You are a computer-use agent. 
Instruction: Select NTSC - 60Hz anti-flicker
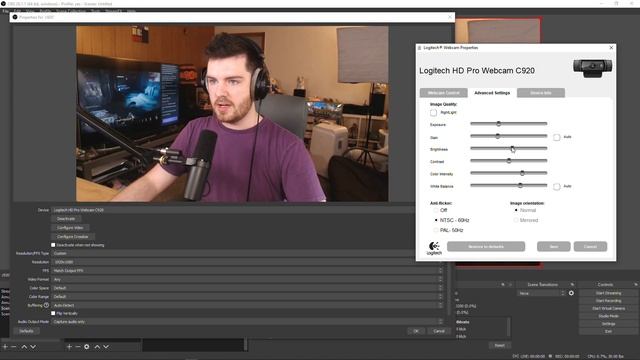point(436,220)
